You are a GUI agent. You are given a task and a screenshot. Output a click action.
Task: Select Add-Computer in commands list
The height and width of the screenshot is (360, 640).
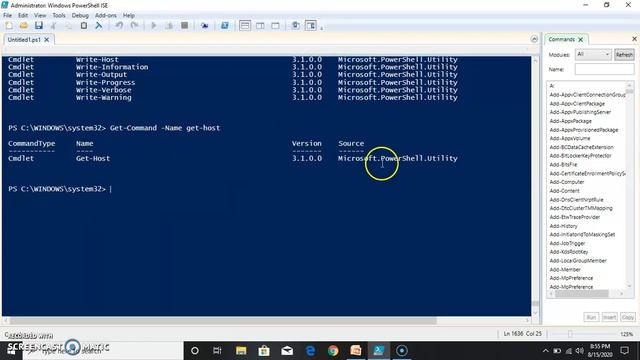[567, 182]
